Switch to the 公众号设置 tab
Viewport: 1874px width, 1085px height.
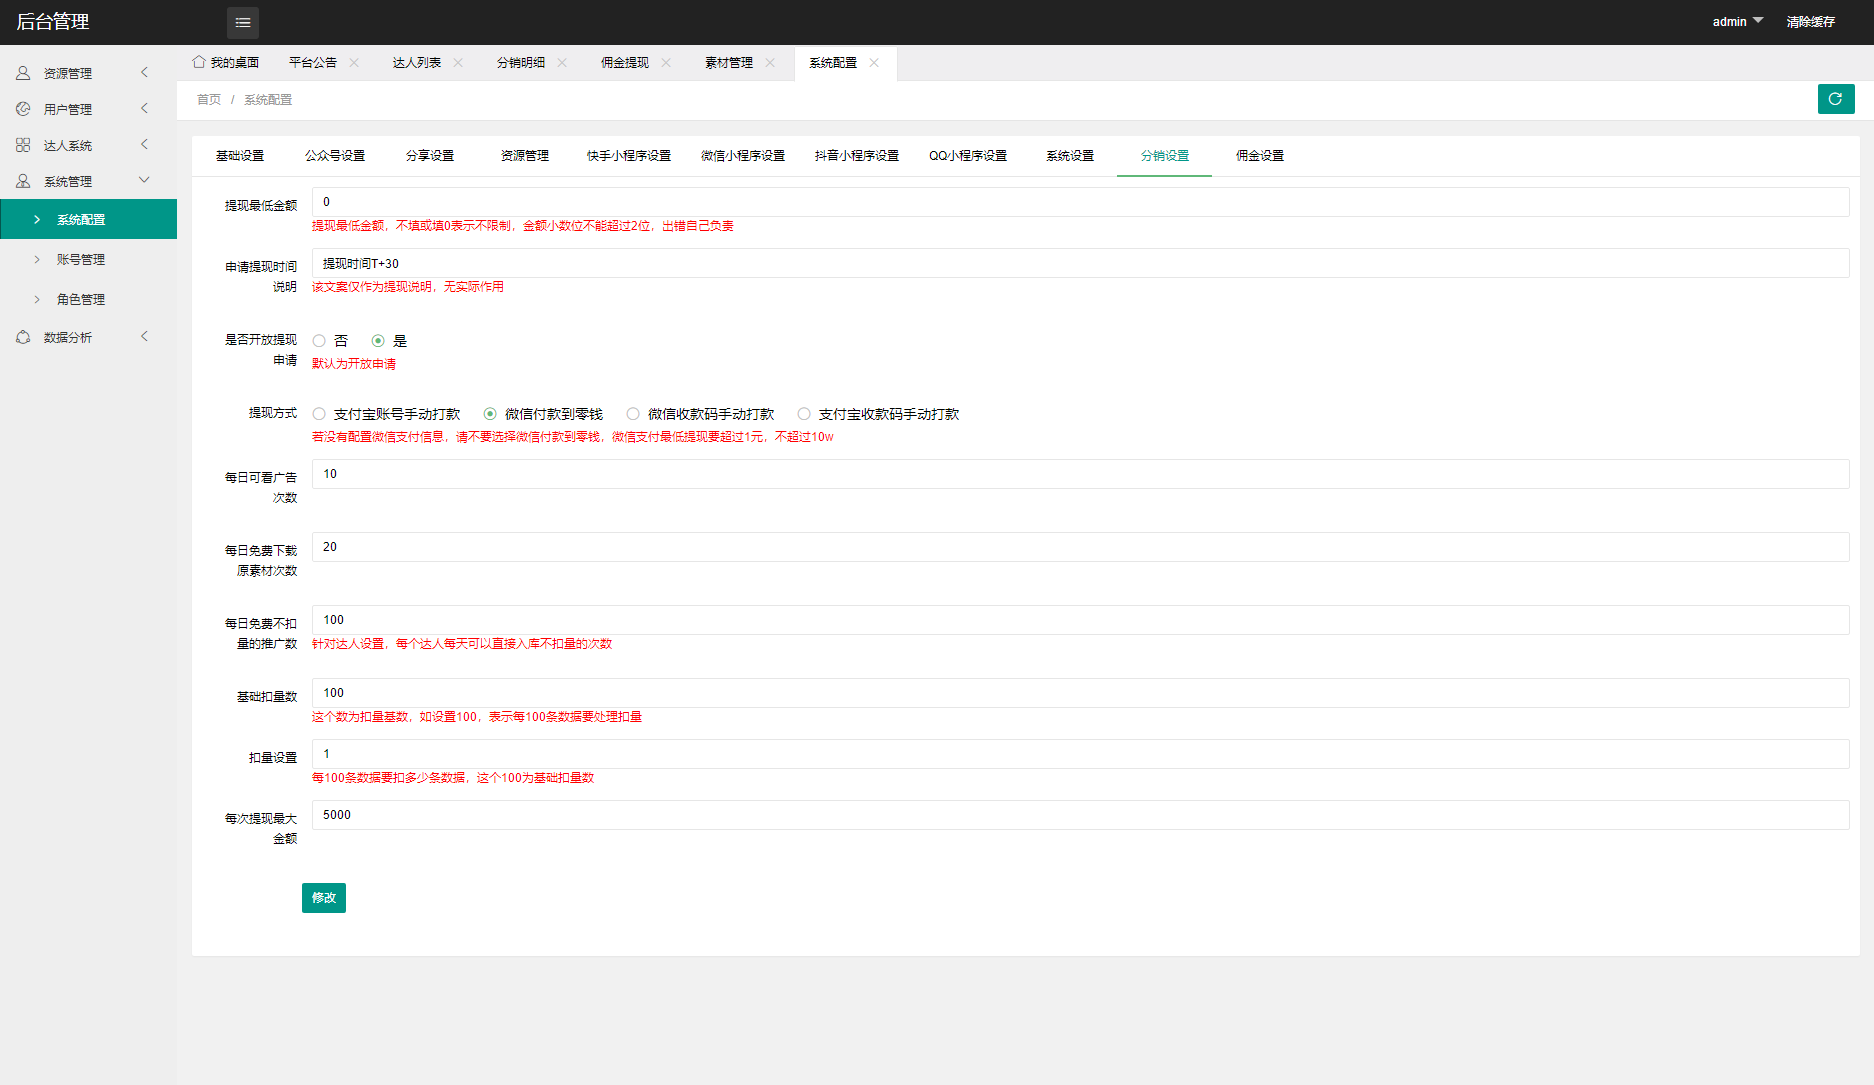(x=335, y=156)
